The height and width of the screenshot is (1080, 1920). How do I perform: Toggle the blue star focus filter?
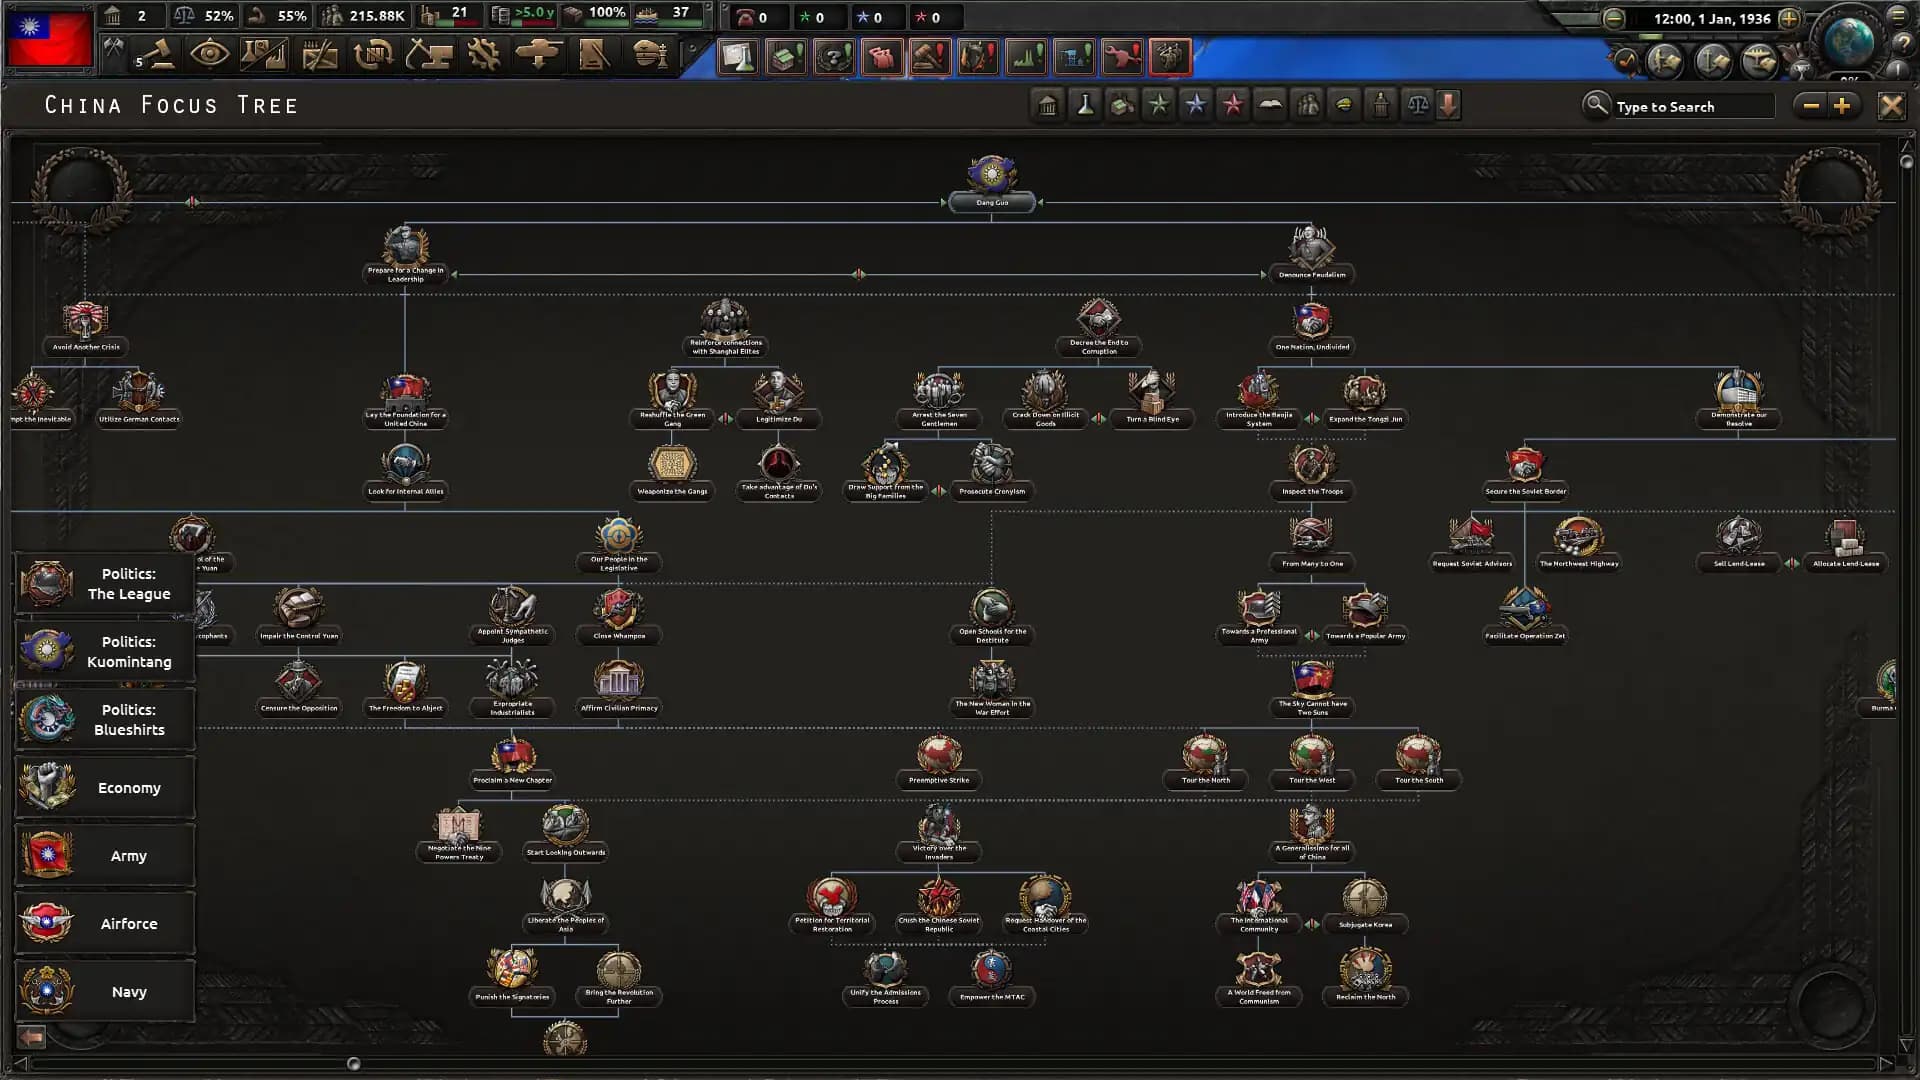pos(1195,104)
